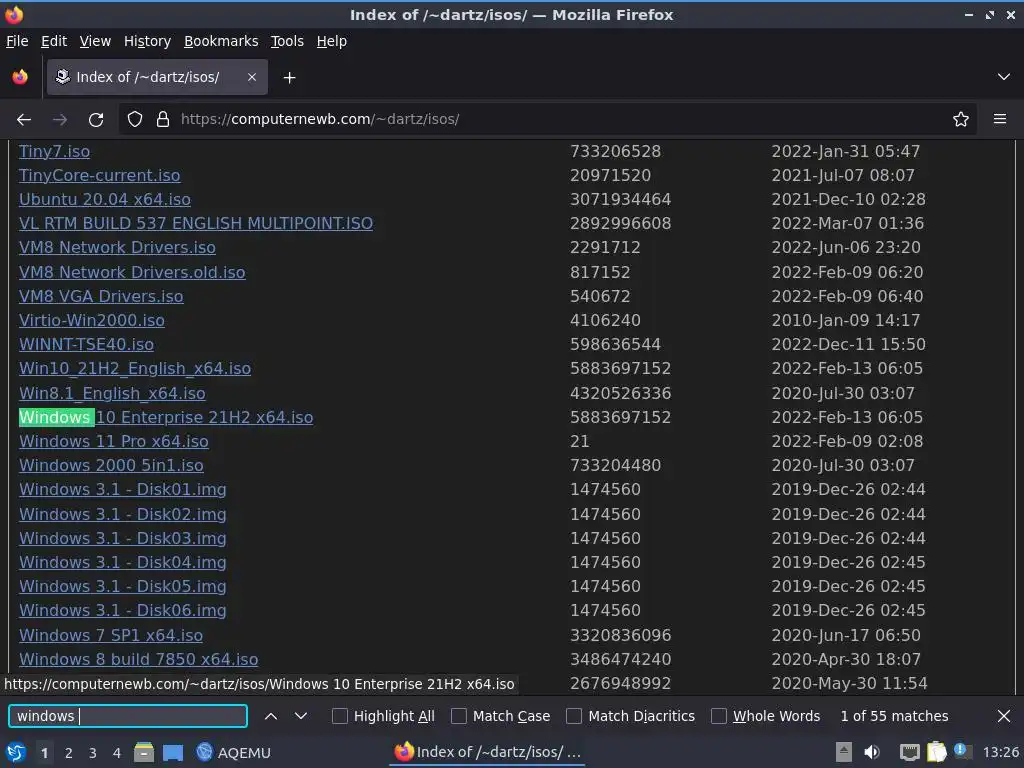This screenshot has width=1024, height=768.
Task: Switch to workspace 4
Action: tap(117, 754)
